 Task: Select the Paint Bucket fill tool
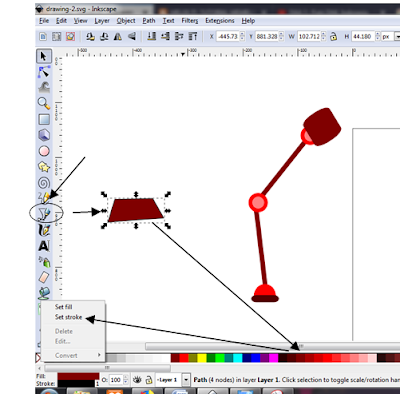point(44,293)
